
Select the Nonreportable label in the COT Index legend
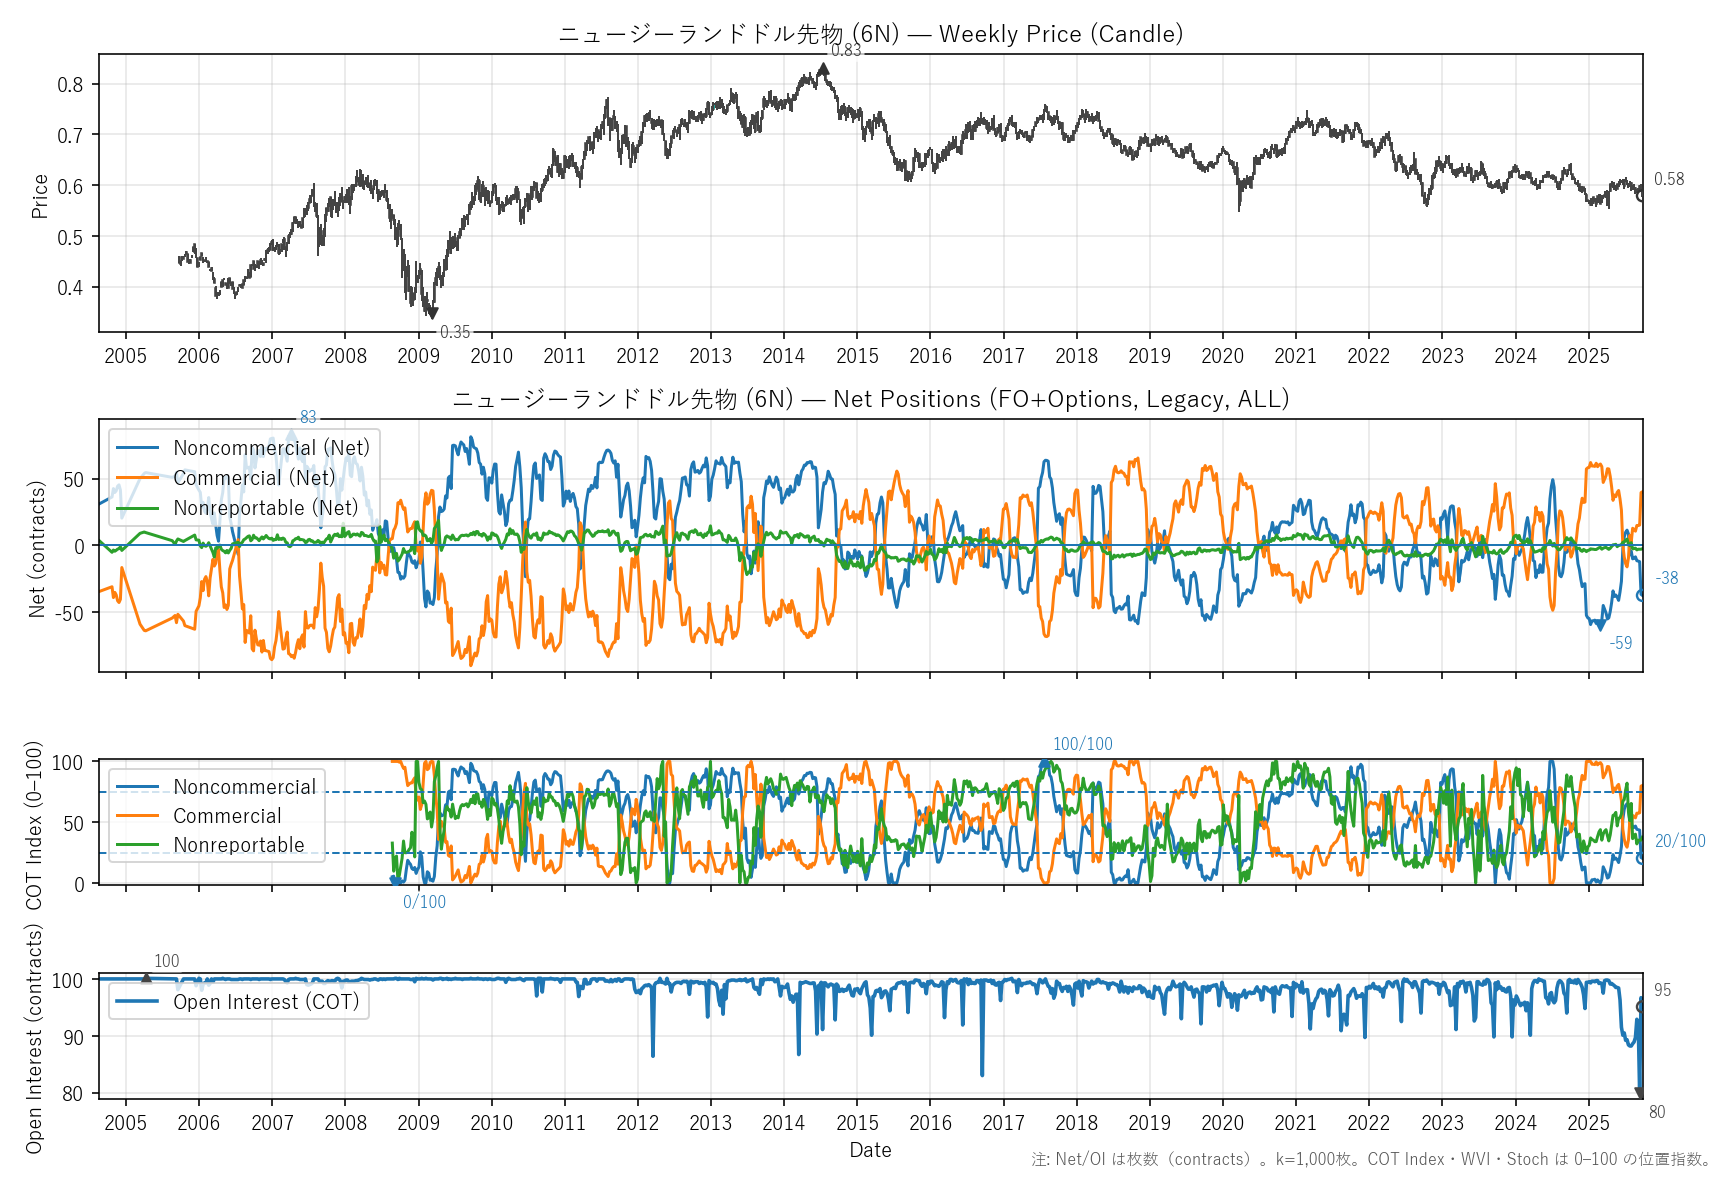(238, 845)
